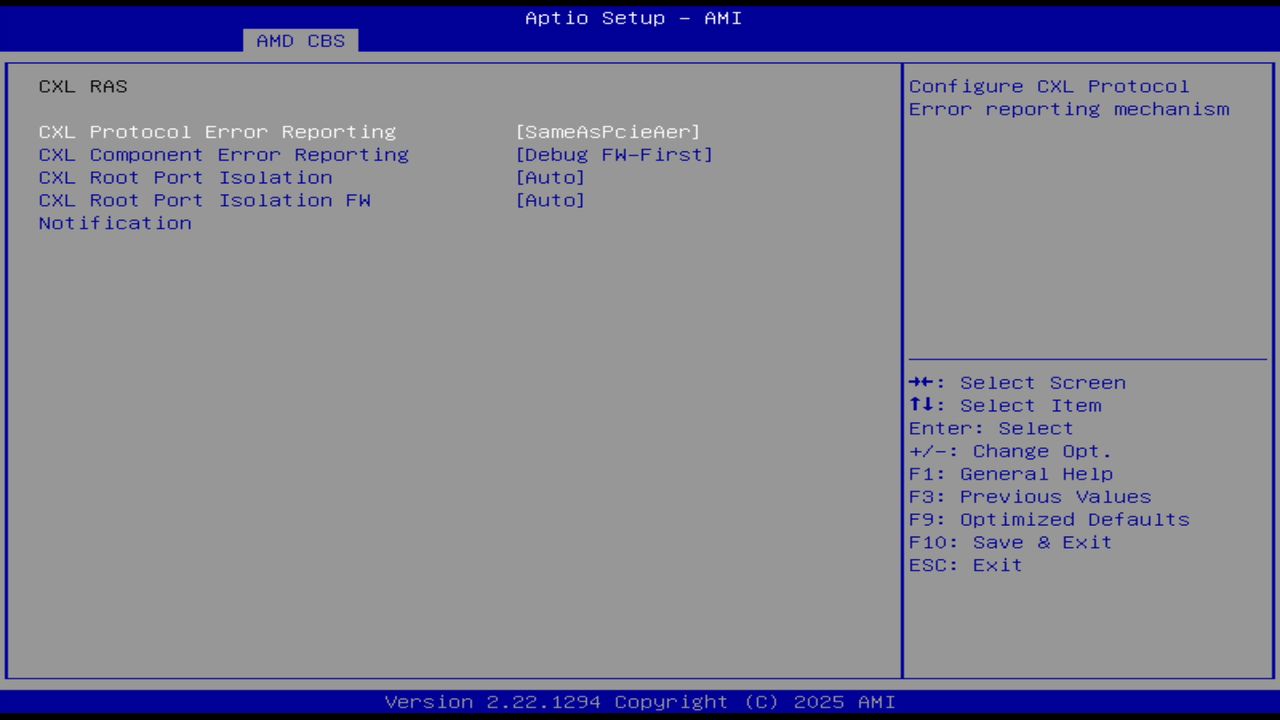Open the Debug FW-First value dropdown
Viewport: 1280px width, 720px height.
point(614,155)
